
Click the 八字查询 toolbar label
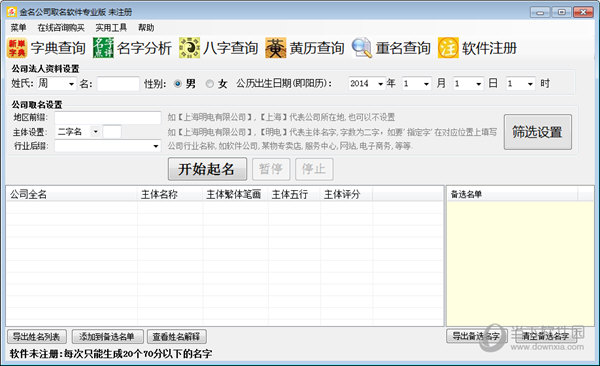[230, 48]
